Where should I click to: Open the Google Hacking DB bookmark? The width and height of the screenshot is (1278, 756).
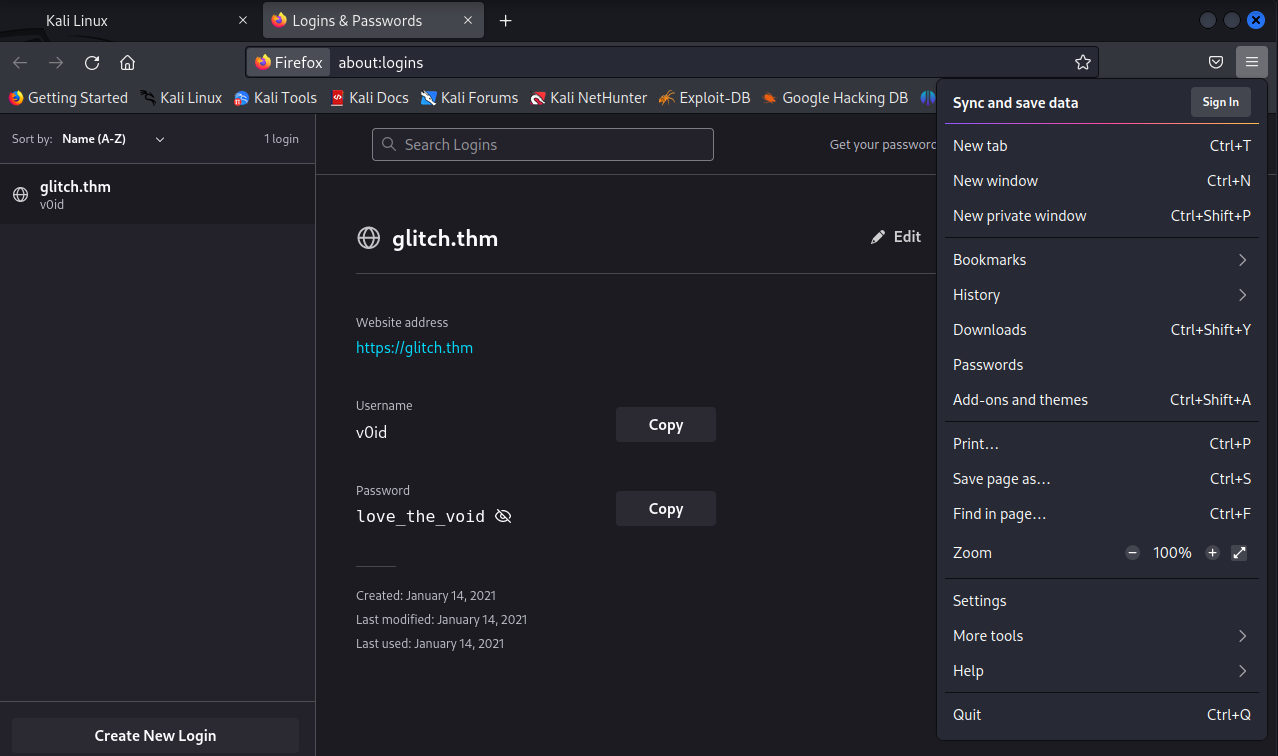point(835,97)
